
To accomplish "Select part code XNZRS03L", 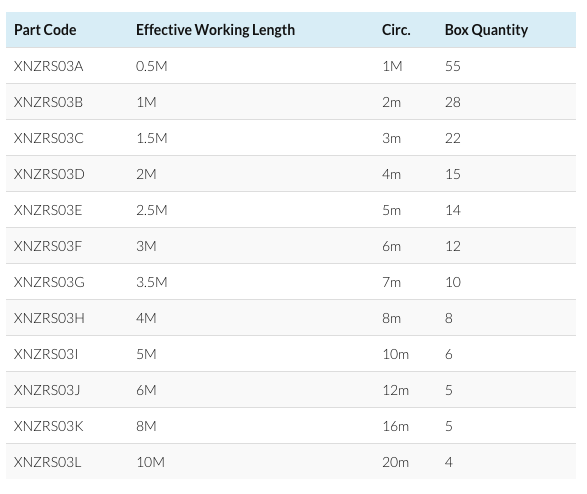I will 47,462.
